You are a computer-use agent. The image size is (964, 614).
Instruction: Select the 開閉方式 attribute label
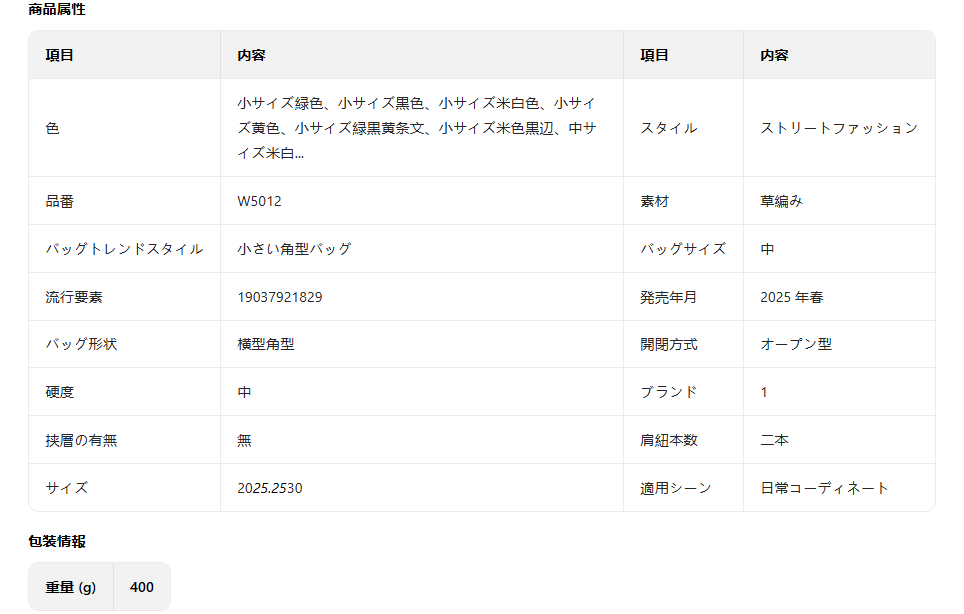pos(668,344)
